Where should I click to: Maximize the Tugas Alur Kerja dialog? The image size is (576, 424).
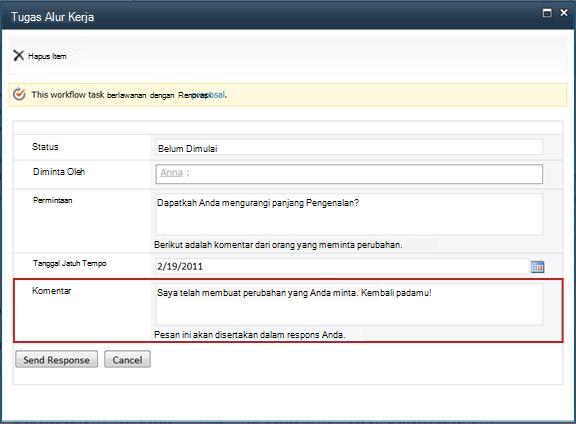click(547, 13)
